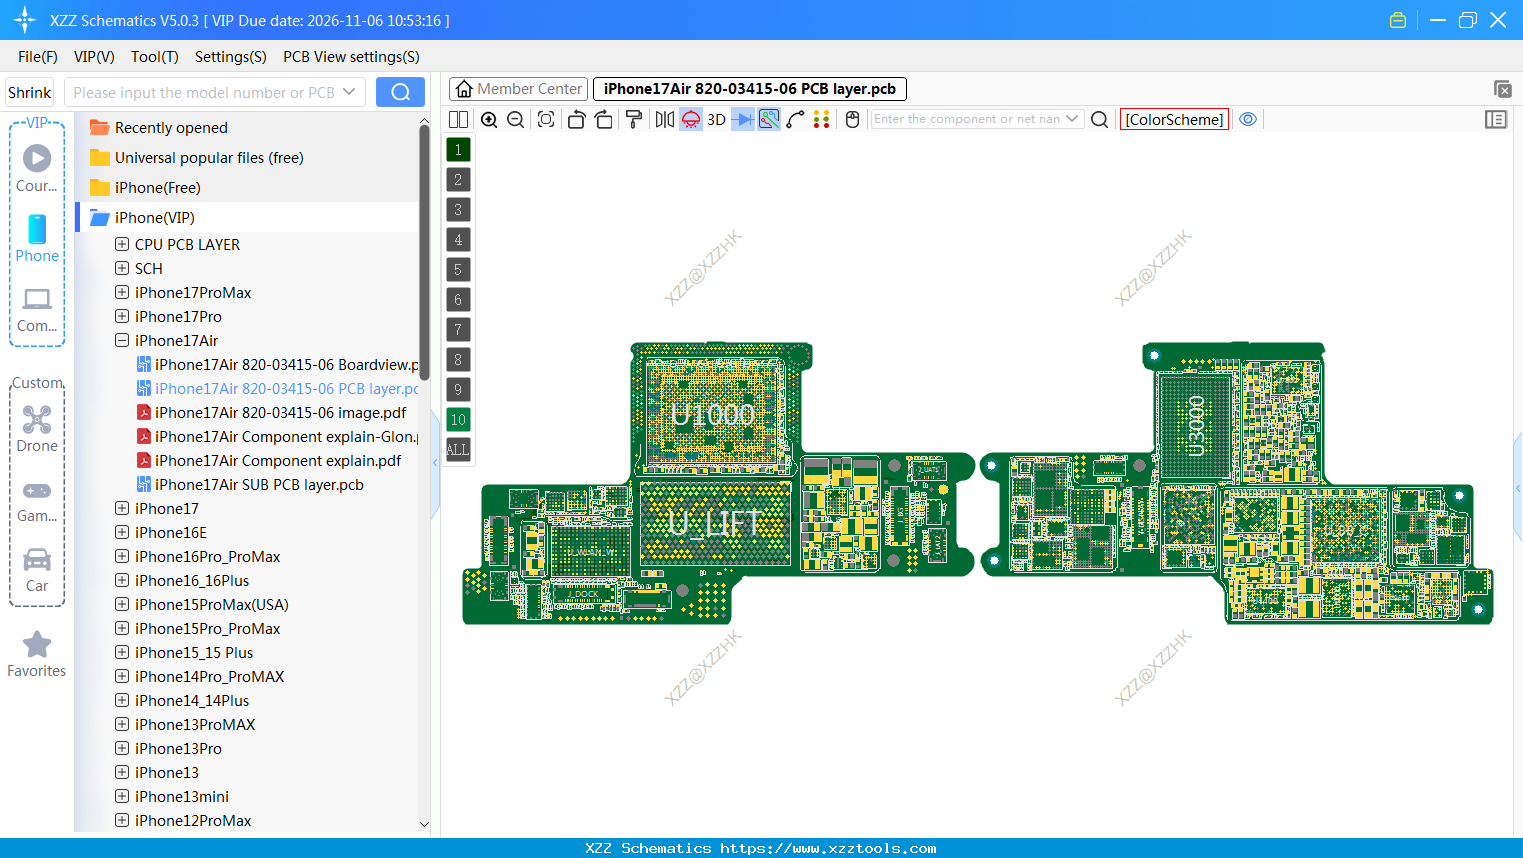
Task: Switch to 3D board view
Action: 717,119
